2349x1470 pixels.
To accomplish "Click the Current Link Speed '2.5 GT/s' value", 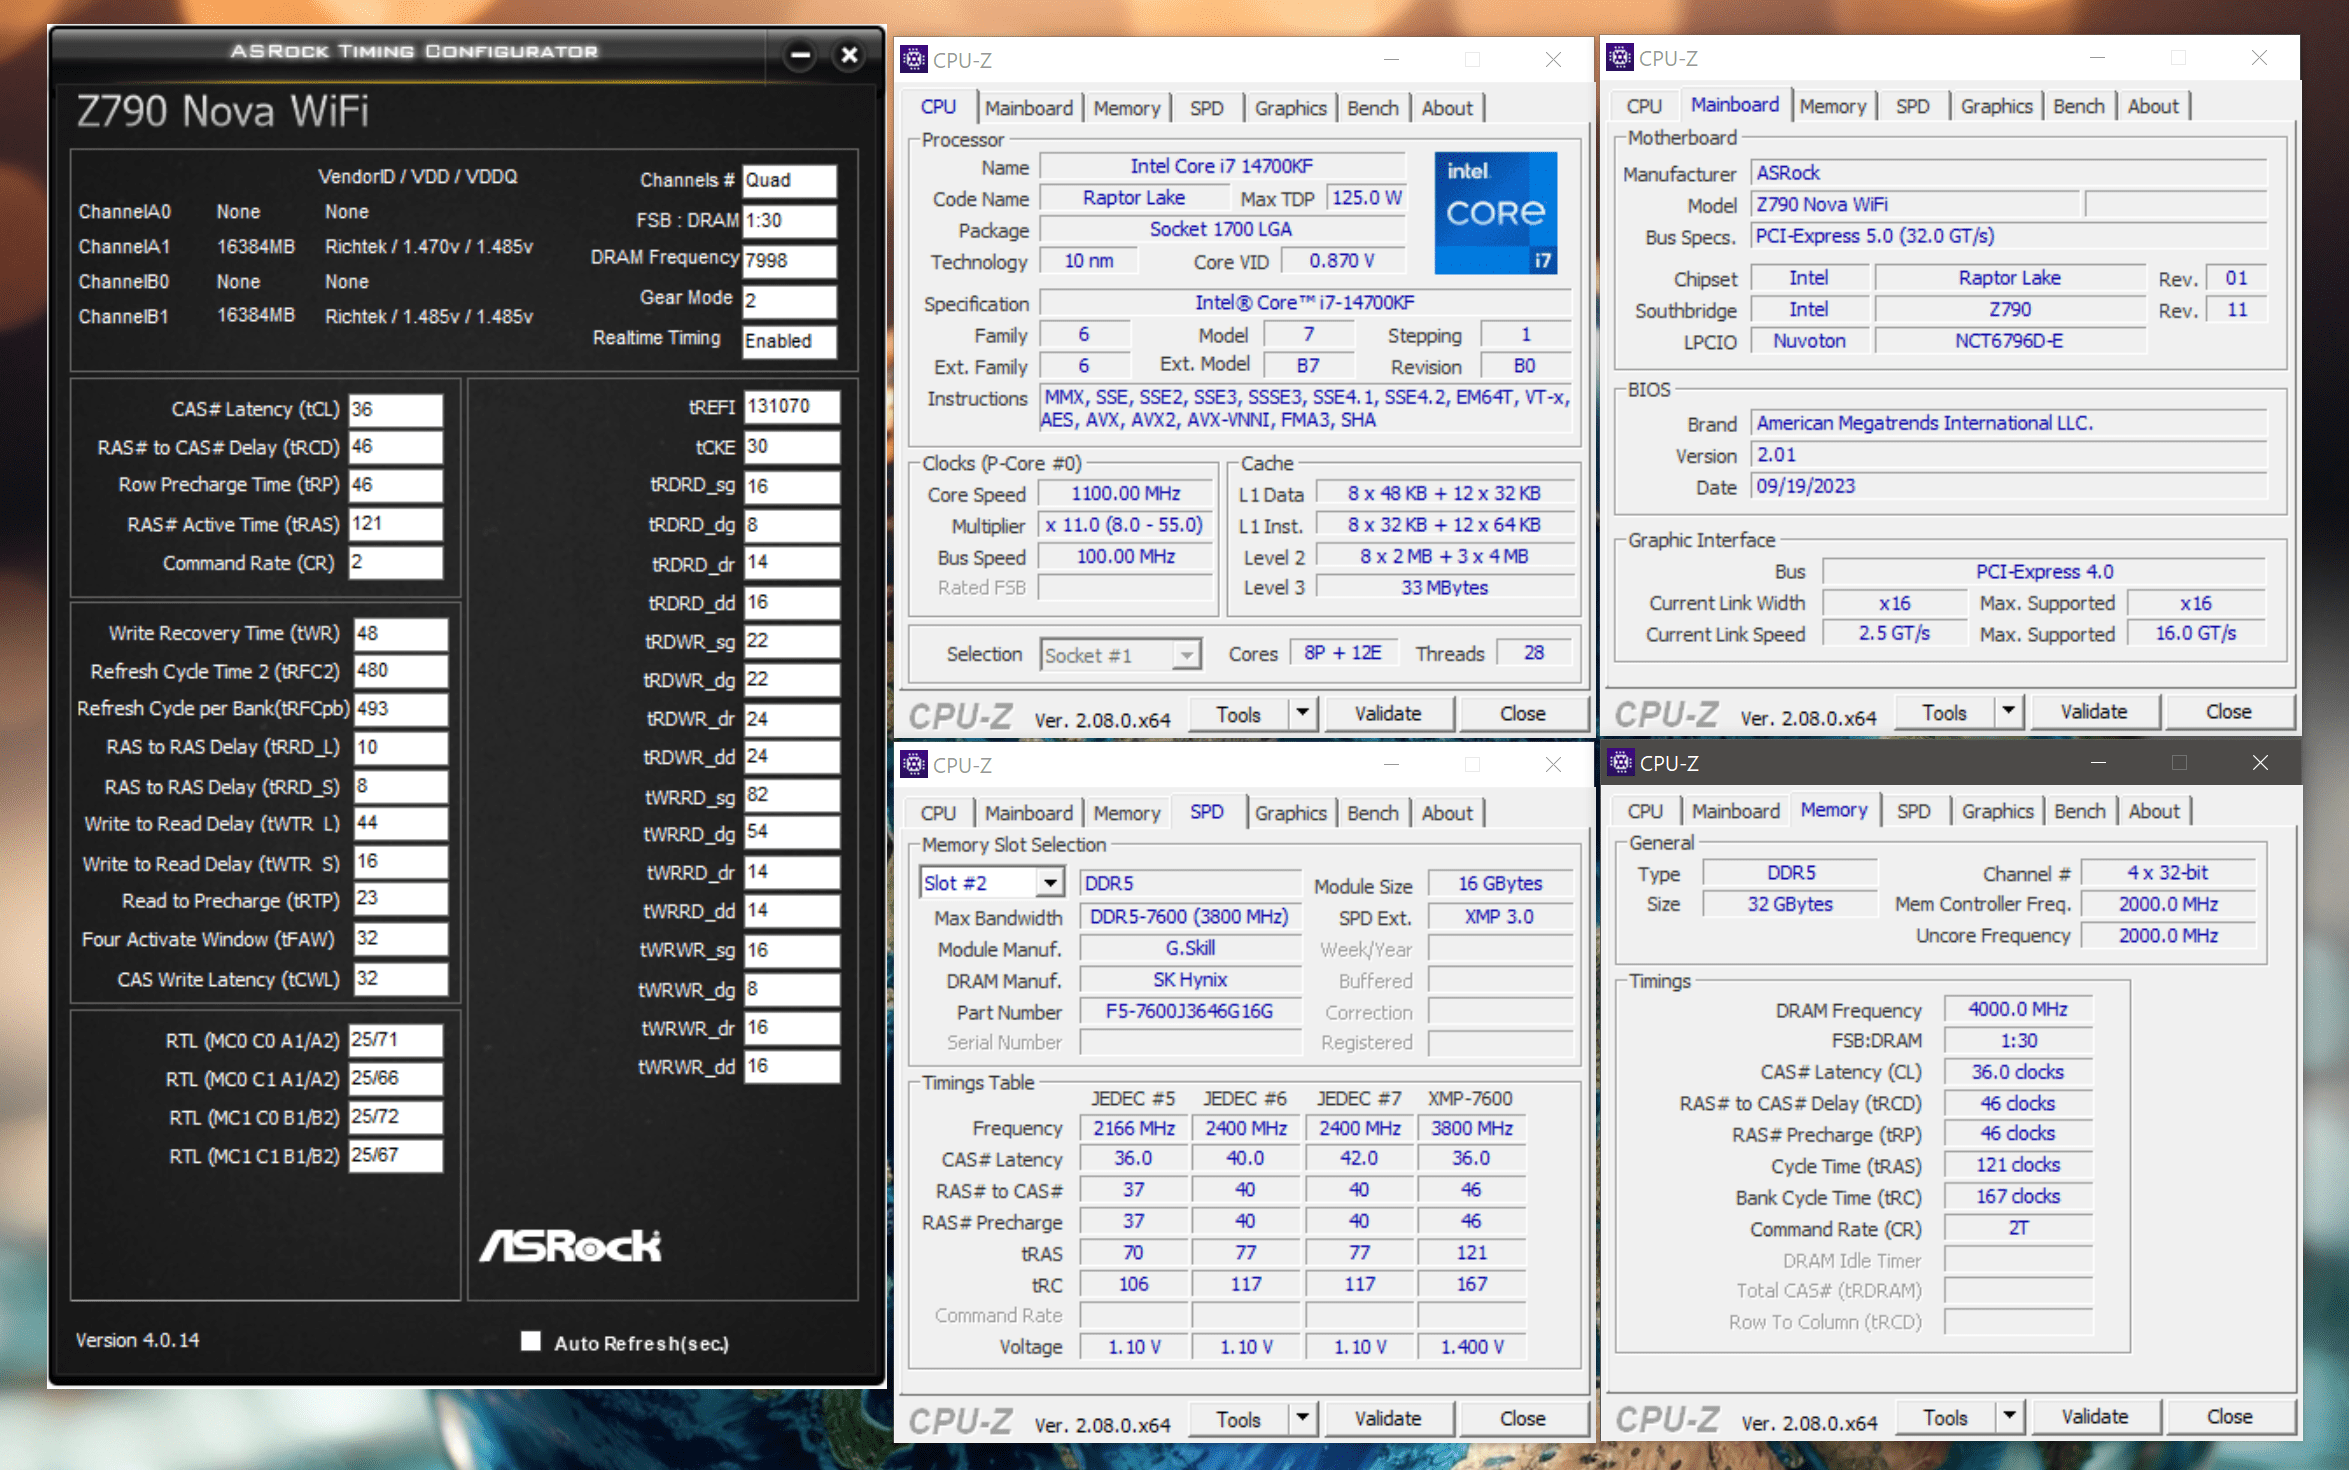I will click(x=1894, y=633).
